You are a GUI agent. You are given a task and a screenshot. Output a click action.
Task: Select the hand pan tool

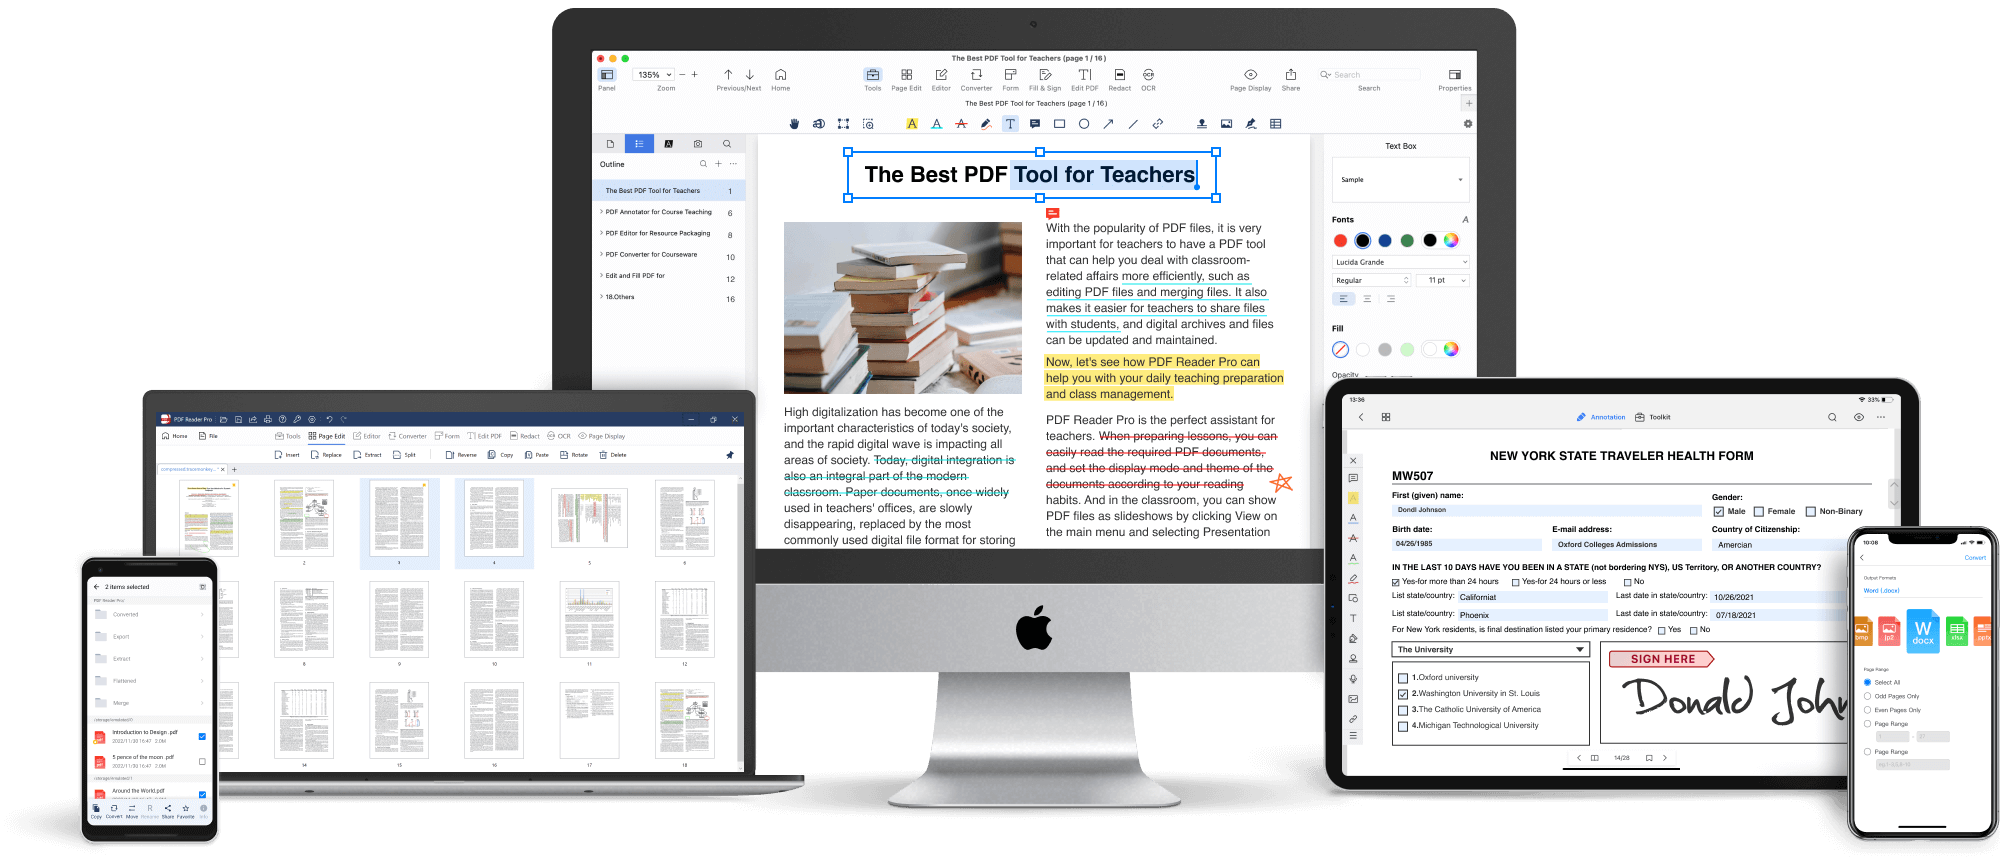point(794,124)
